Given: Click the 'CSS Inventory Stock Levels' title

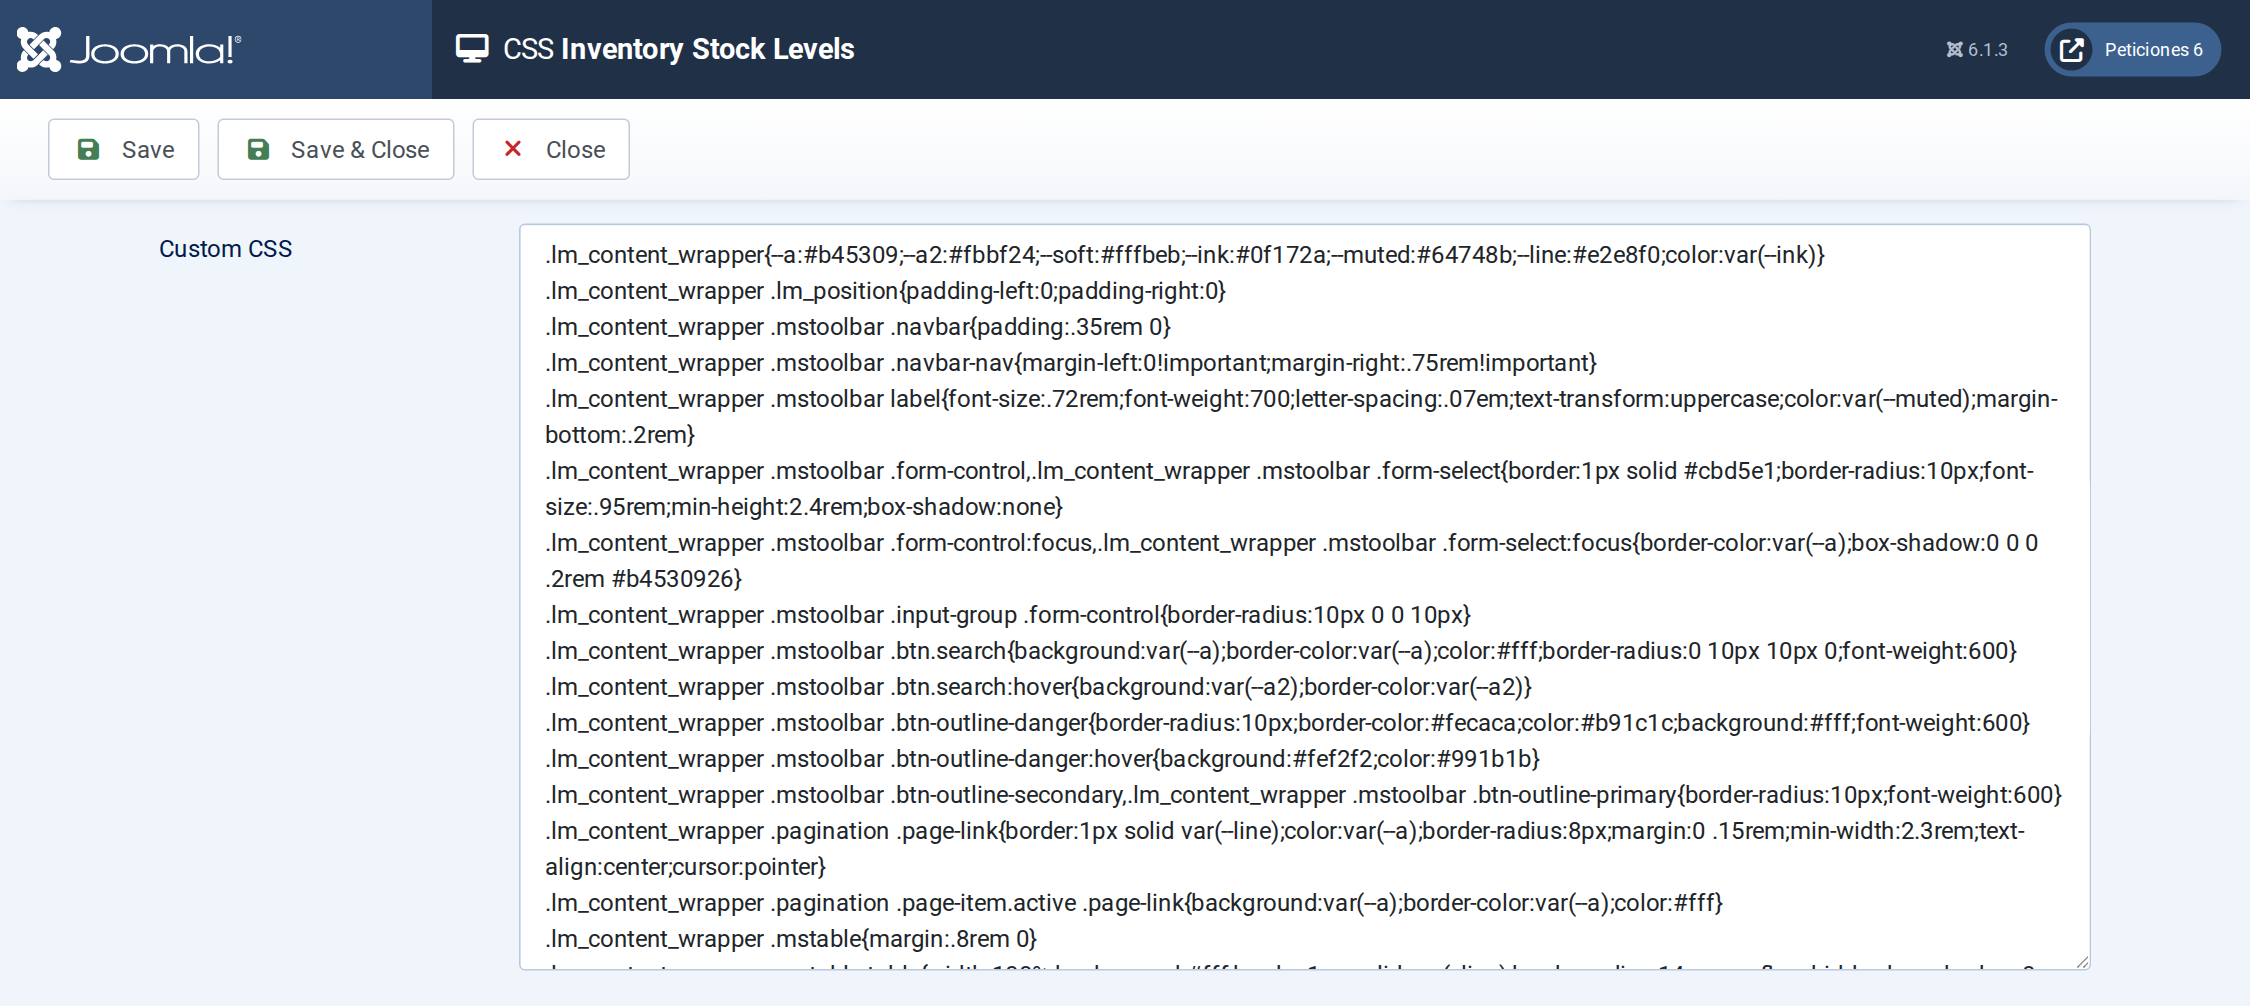Looking at the screenshot, I should coord(679,49).
